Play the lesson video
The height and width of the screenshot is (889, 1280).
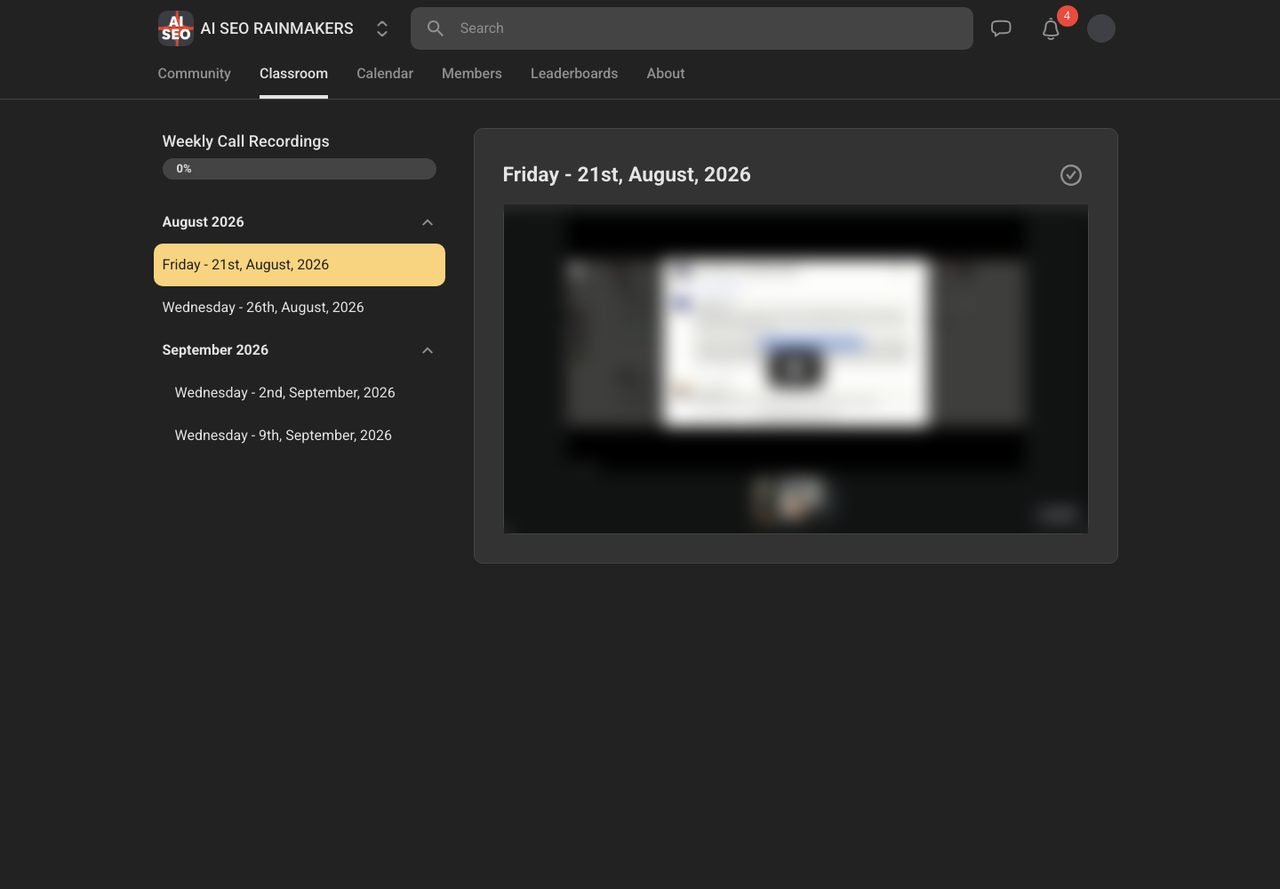[x=795, y=369]
